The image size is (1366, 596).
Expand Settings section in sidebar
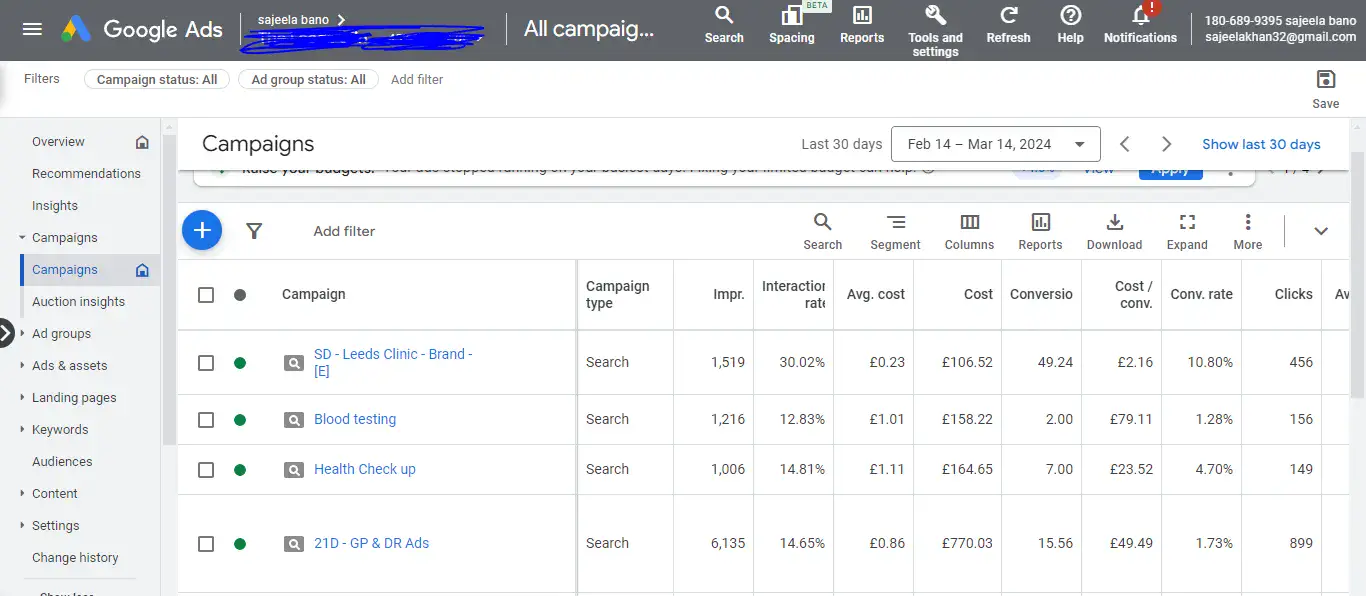tap(22, 526)
